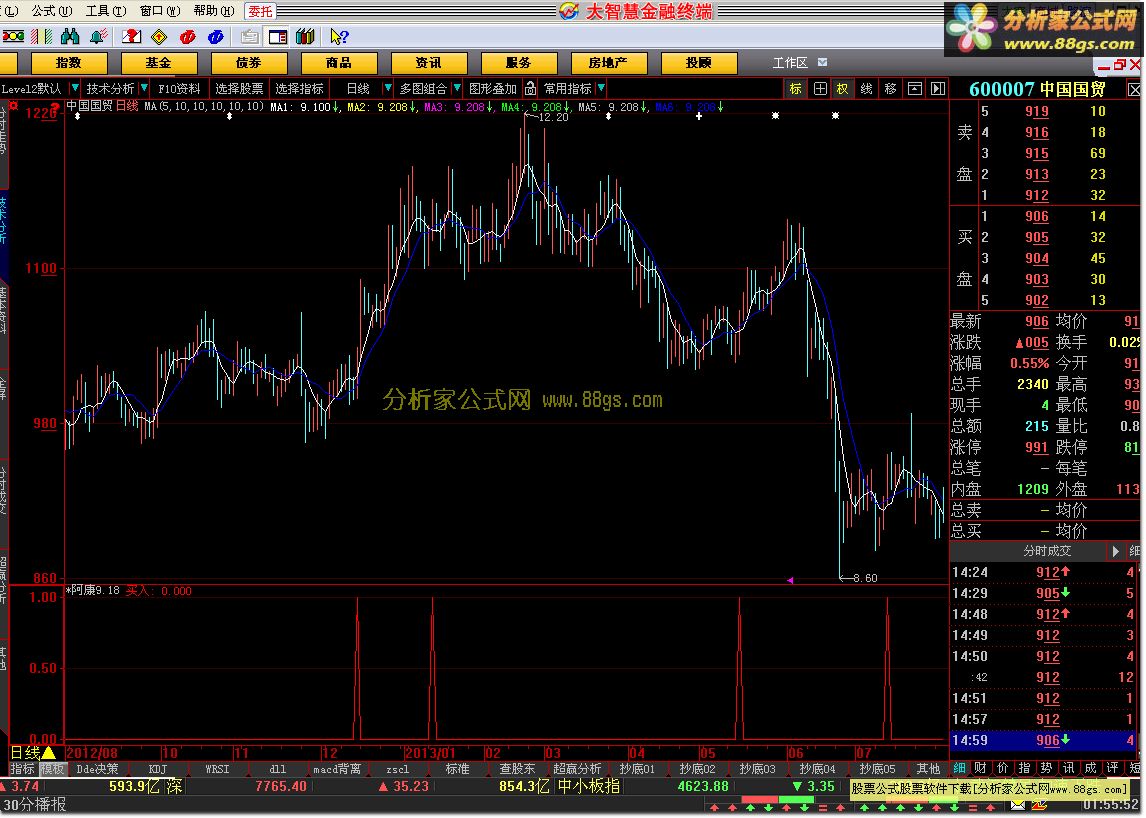Viewport: 1146px width, 818px height.
Task: Click the 日线 yellow triangle at bottom left
Action: point(49,752)
